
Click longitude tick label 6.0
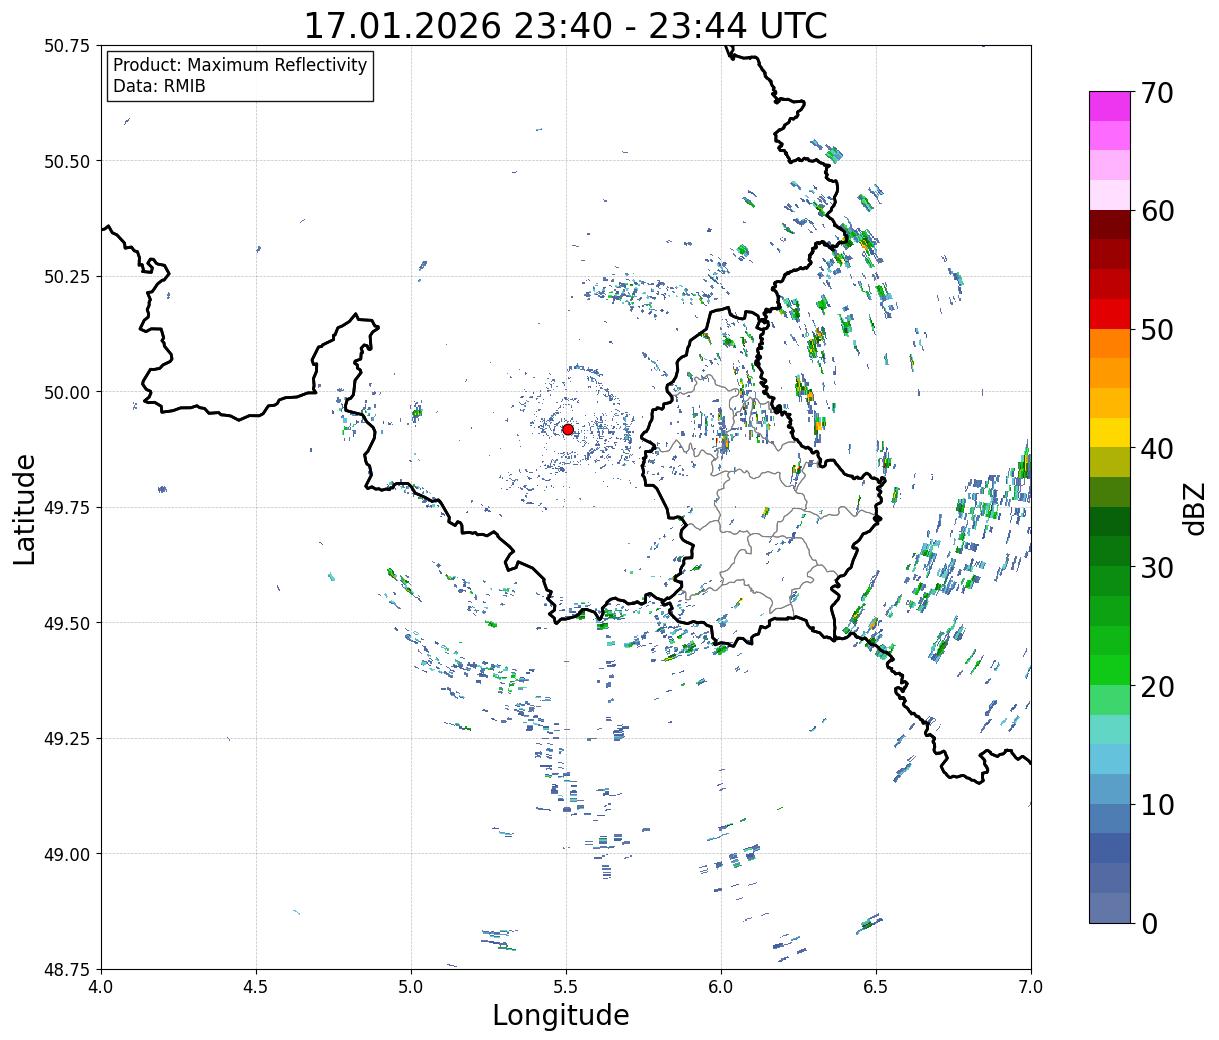[x=721, y=987]
